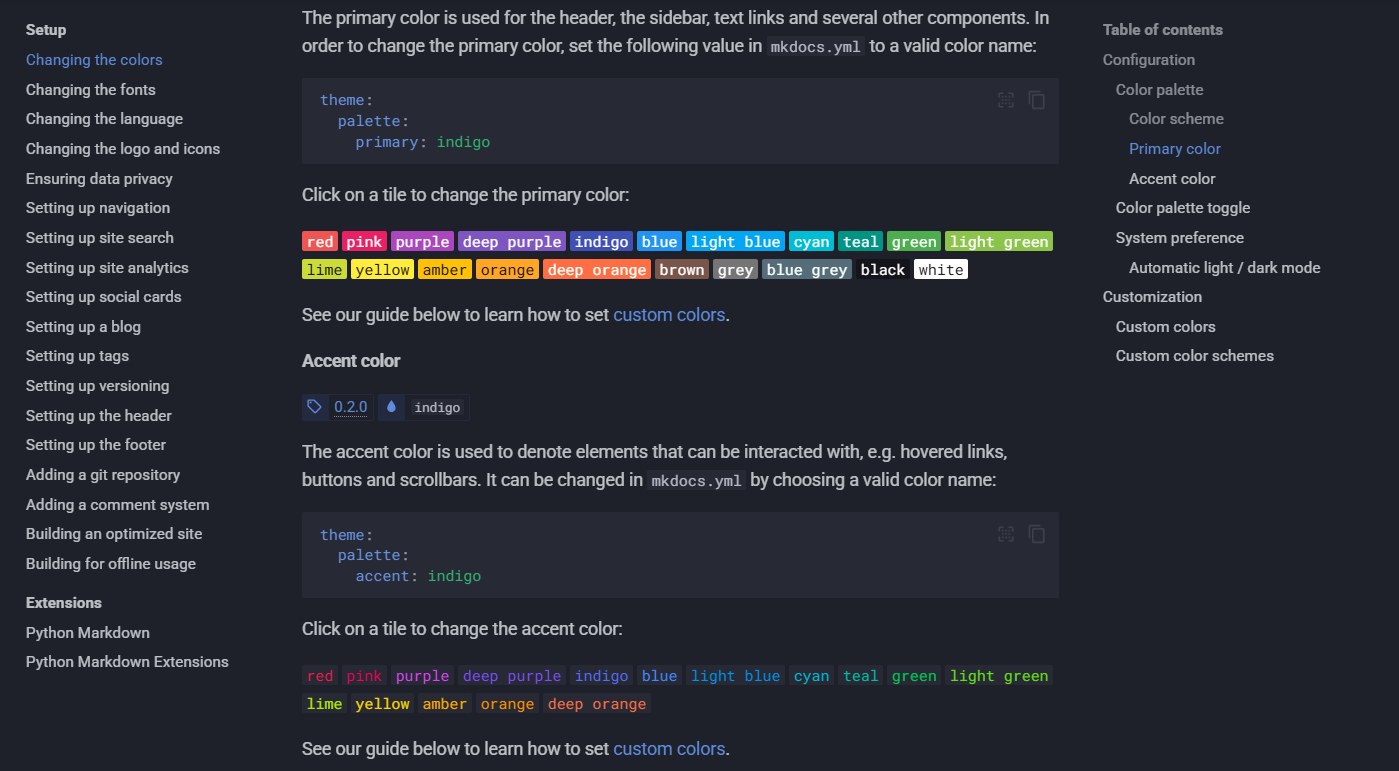The width and height of the screenshot is (1399, 771).
Task: Open the custom colors link under the accent tiles
Action: click(x=669, y=749)
